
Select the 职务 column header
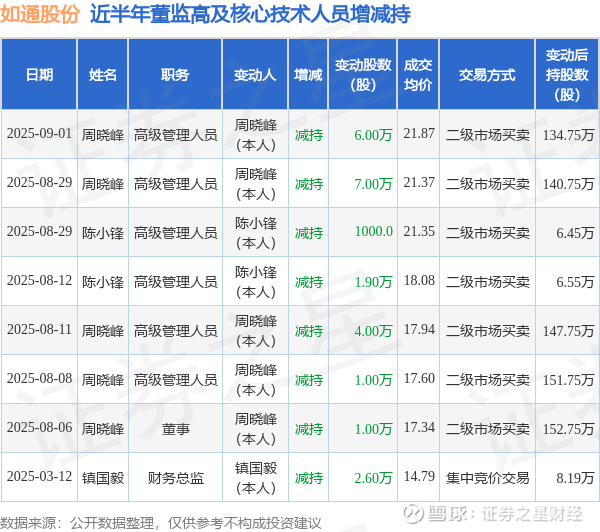(x=175, y=74)
